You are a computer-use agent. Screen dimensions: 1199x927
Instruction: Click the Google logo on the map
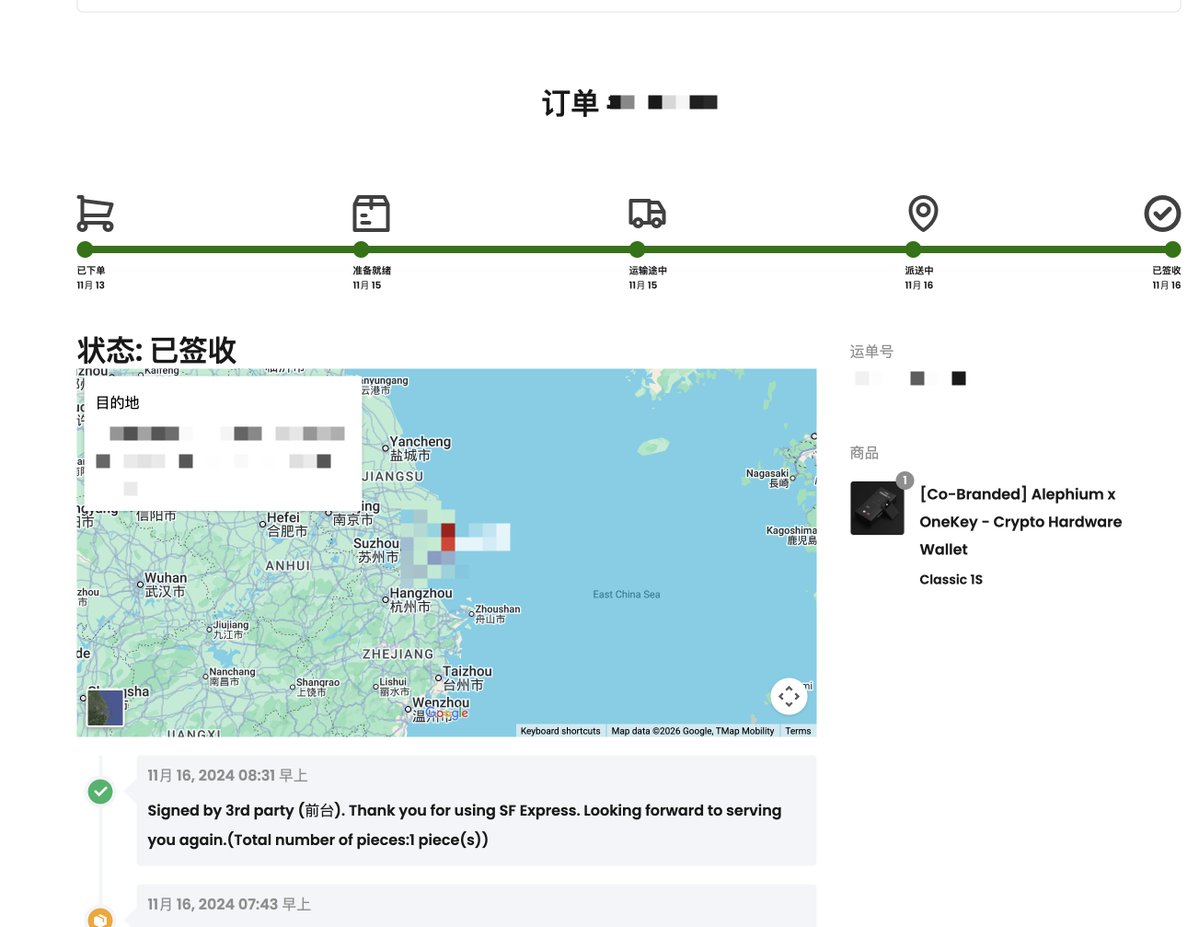[x=447, y=713]
